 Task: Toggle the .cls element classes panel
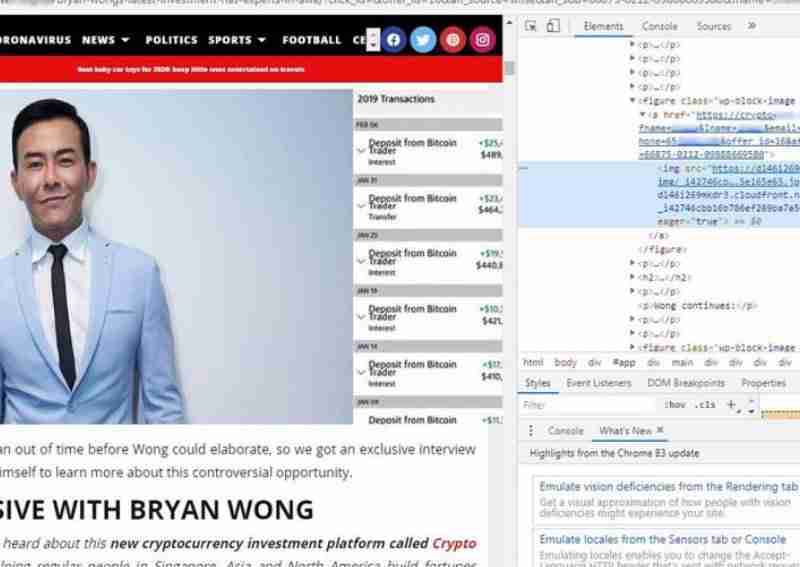click(705, 405)
